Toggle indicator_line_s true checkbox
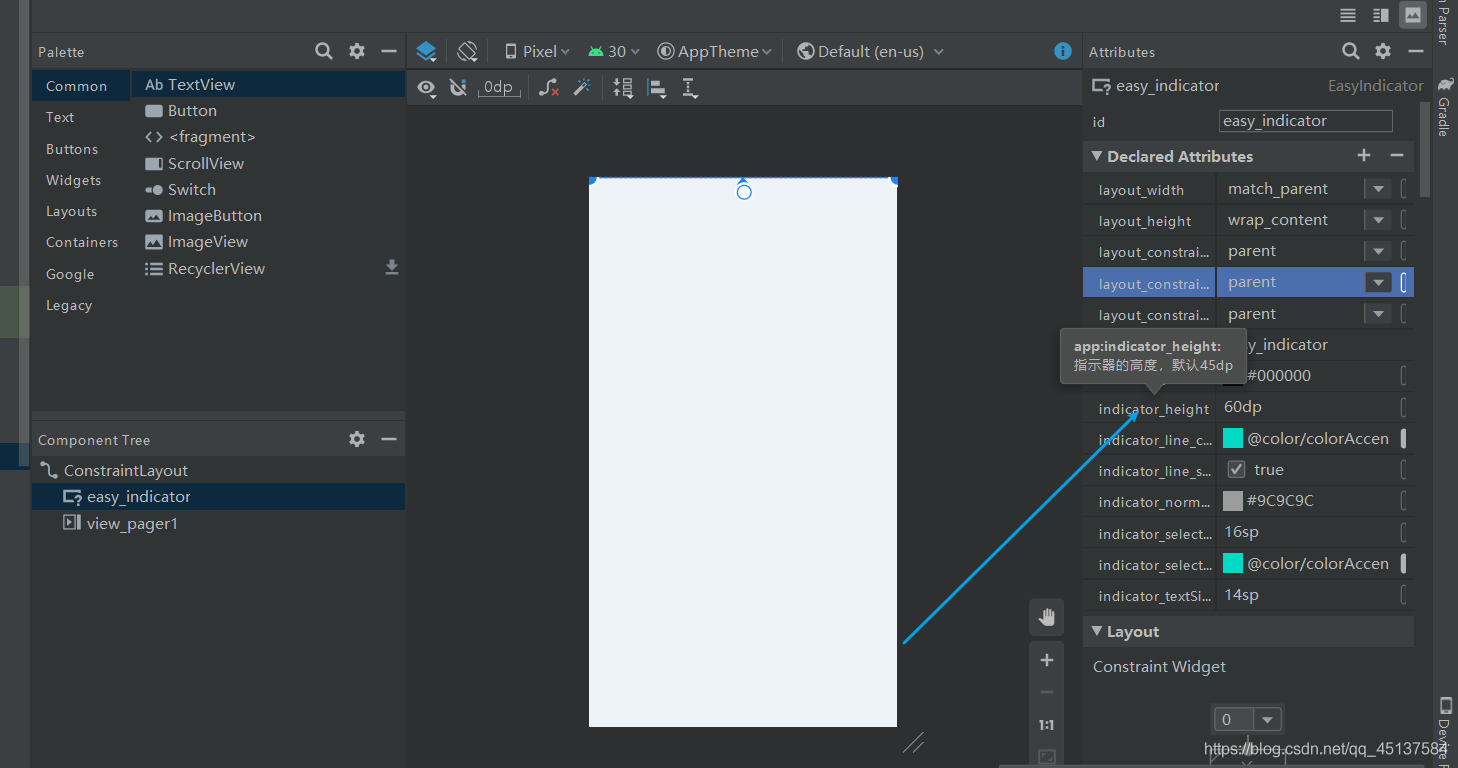1458x768 pixels. coord(1236,469)
